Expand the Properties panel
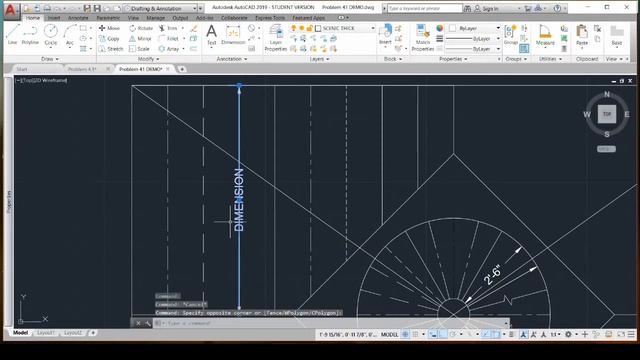The height and width of the screenshot is (360, 640). 453,59
